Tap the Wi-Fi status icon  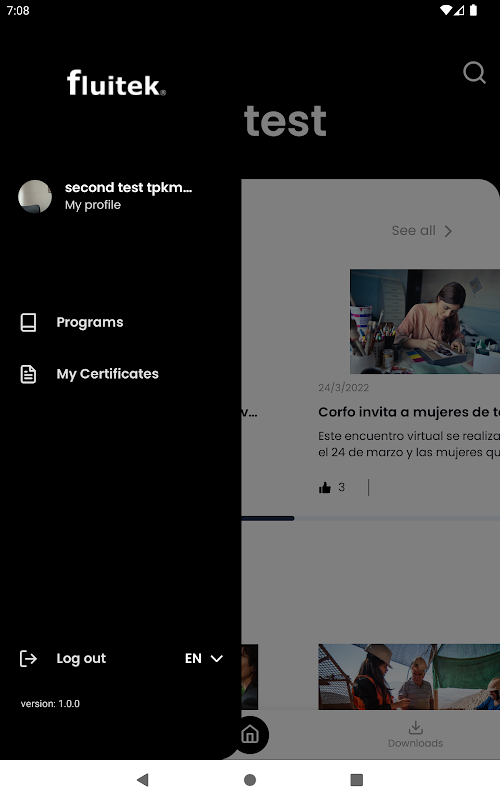(446, 10)
